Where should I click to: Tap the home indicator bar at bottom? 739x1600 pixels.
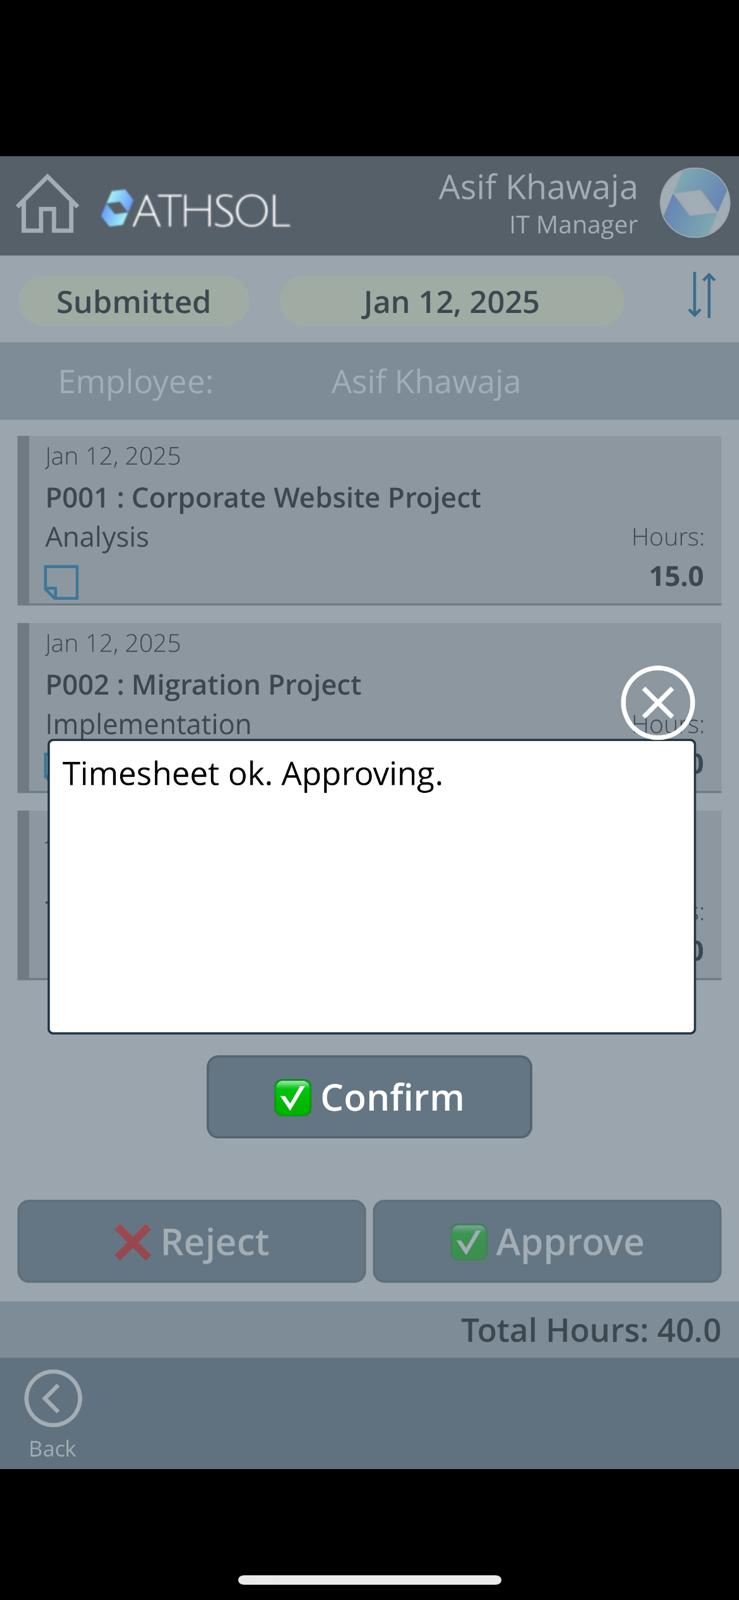click(x=369, y=1580)
